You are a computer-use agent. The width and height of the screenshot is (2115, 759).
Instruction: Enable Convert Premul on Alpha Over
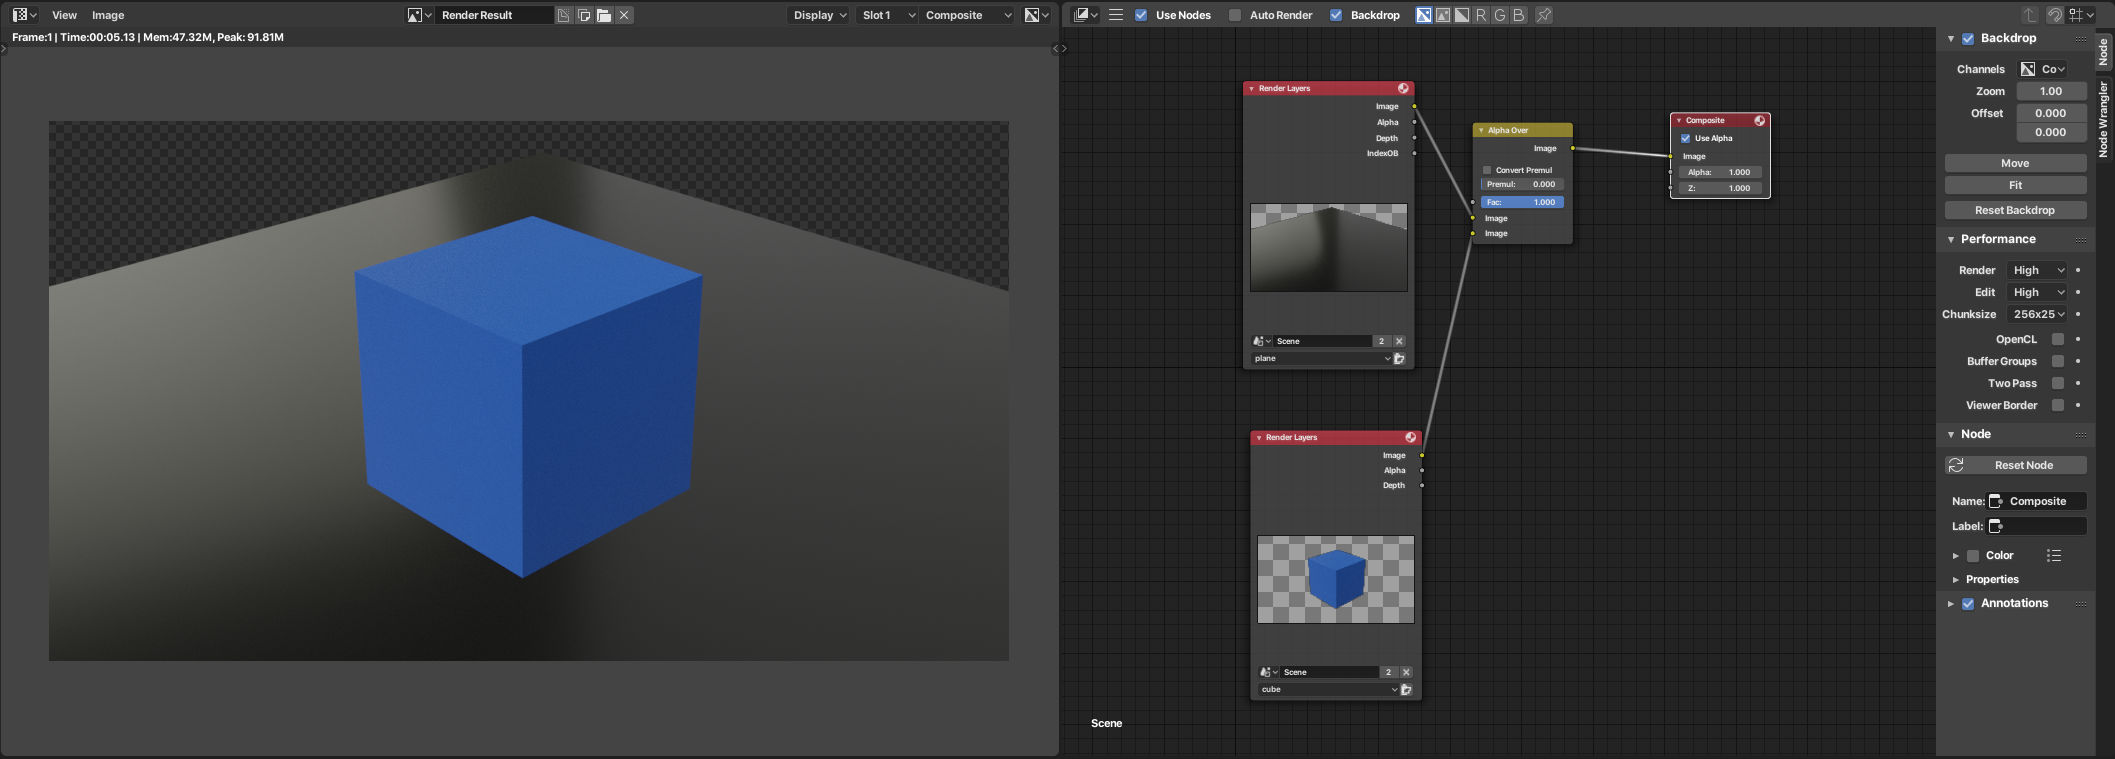pos(1487,170)
